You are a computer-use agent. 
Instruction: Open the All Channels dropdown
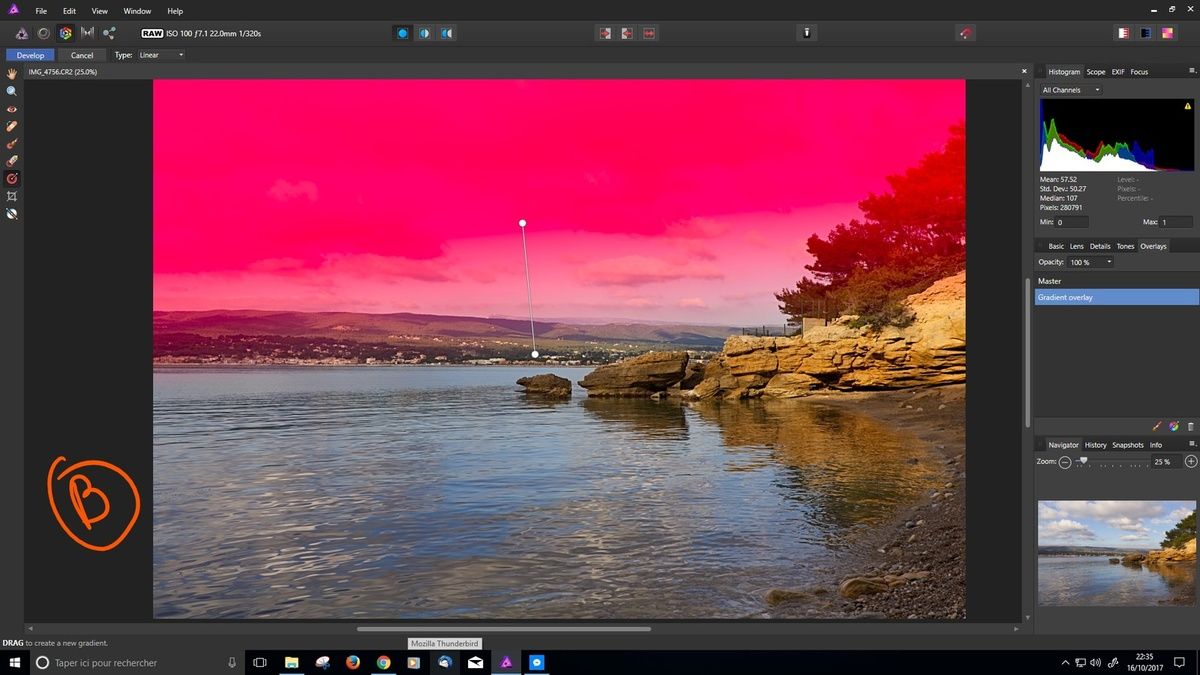click(x=1069, y=89)
